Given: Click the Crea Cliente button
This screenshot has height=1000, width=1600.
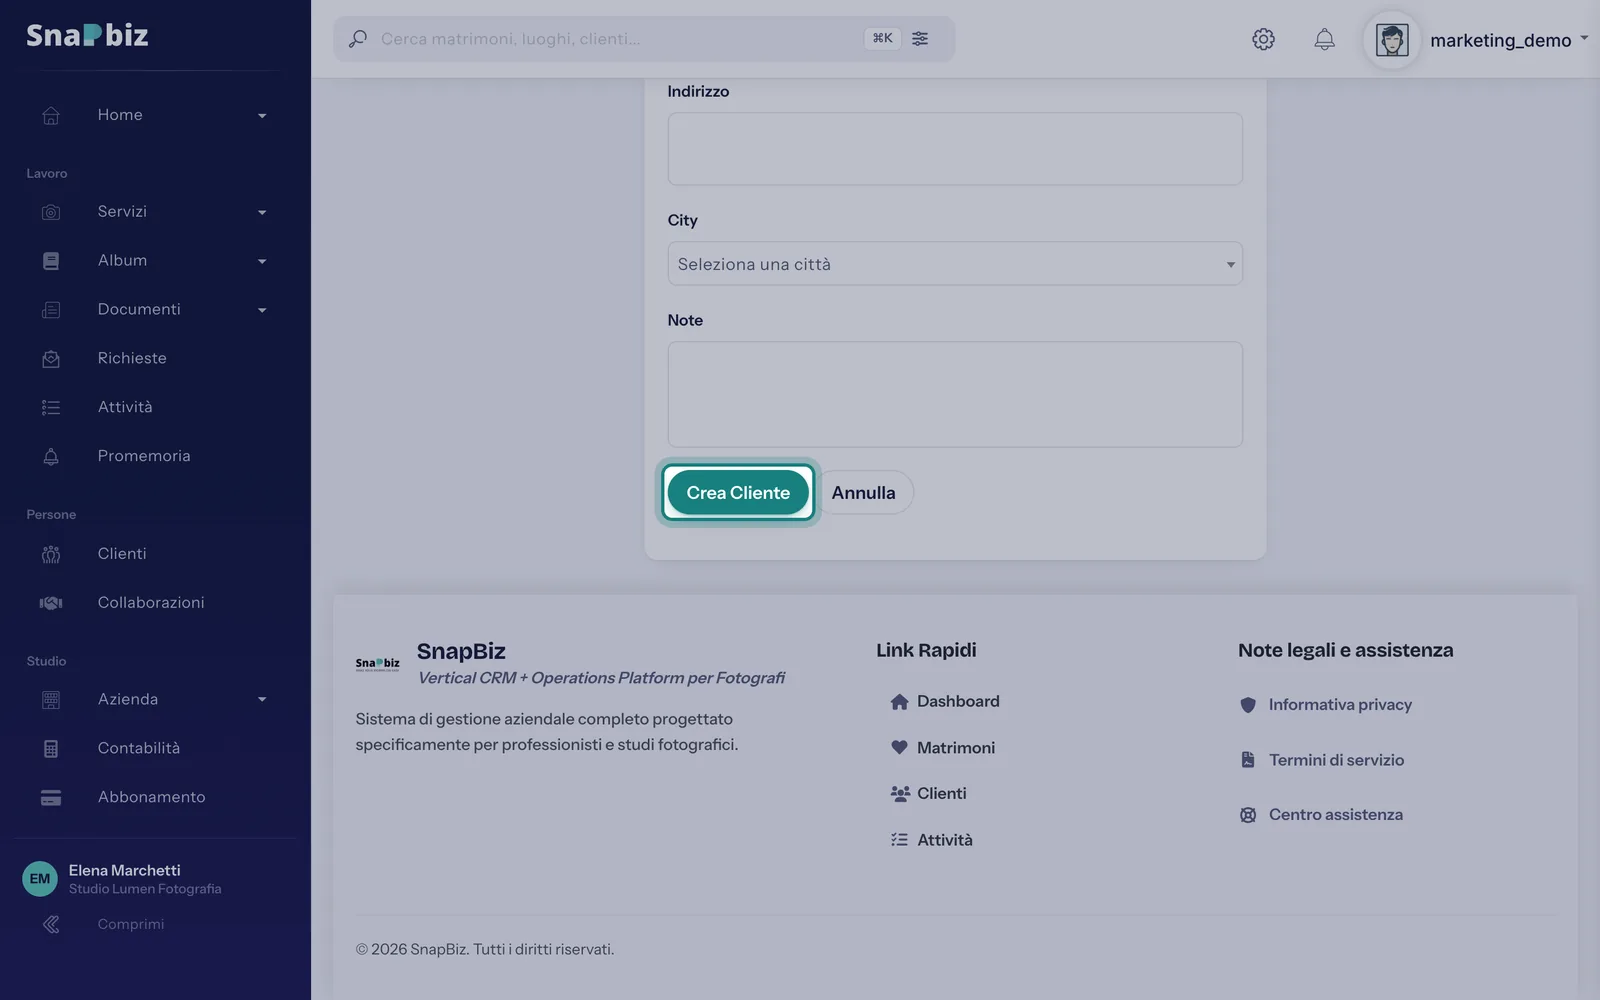Looking at the screenshot, I should (738, 493).
